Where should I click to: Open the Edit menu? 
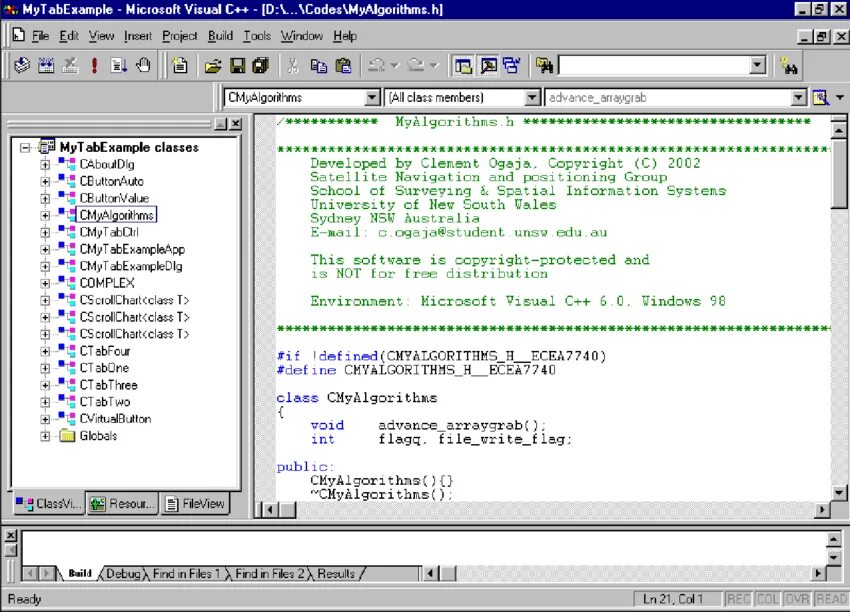[69, 36]
